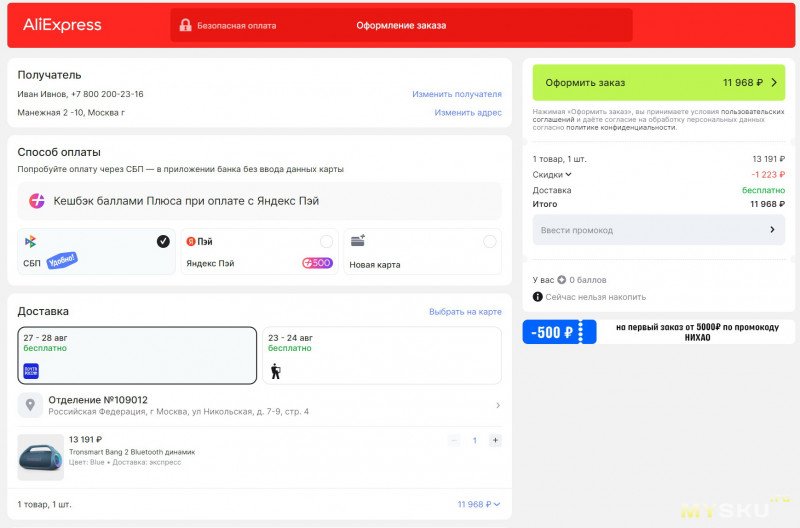
Task: Click the Yandex Pay logo
Action: [199, 241]
